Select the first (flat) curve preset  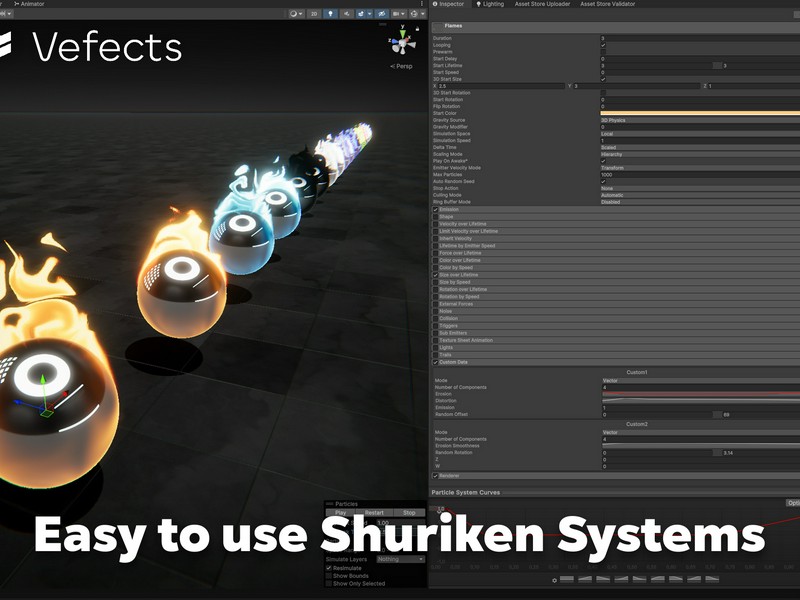(x=567, y=579)
